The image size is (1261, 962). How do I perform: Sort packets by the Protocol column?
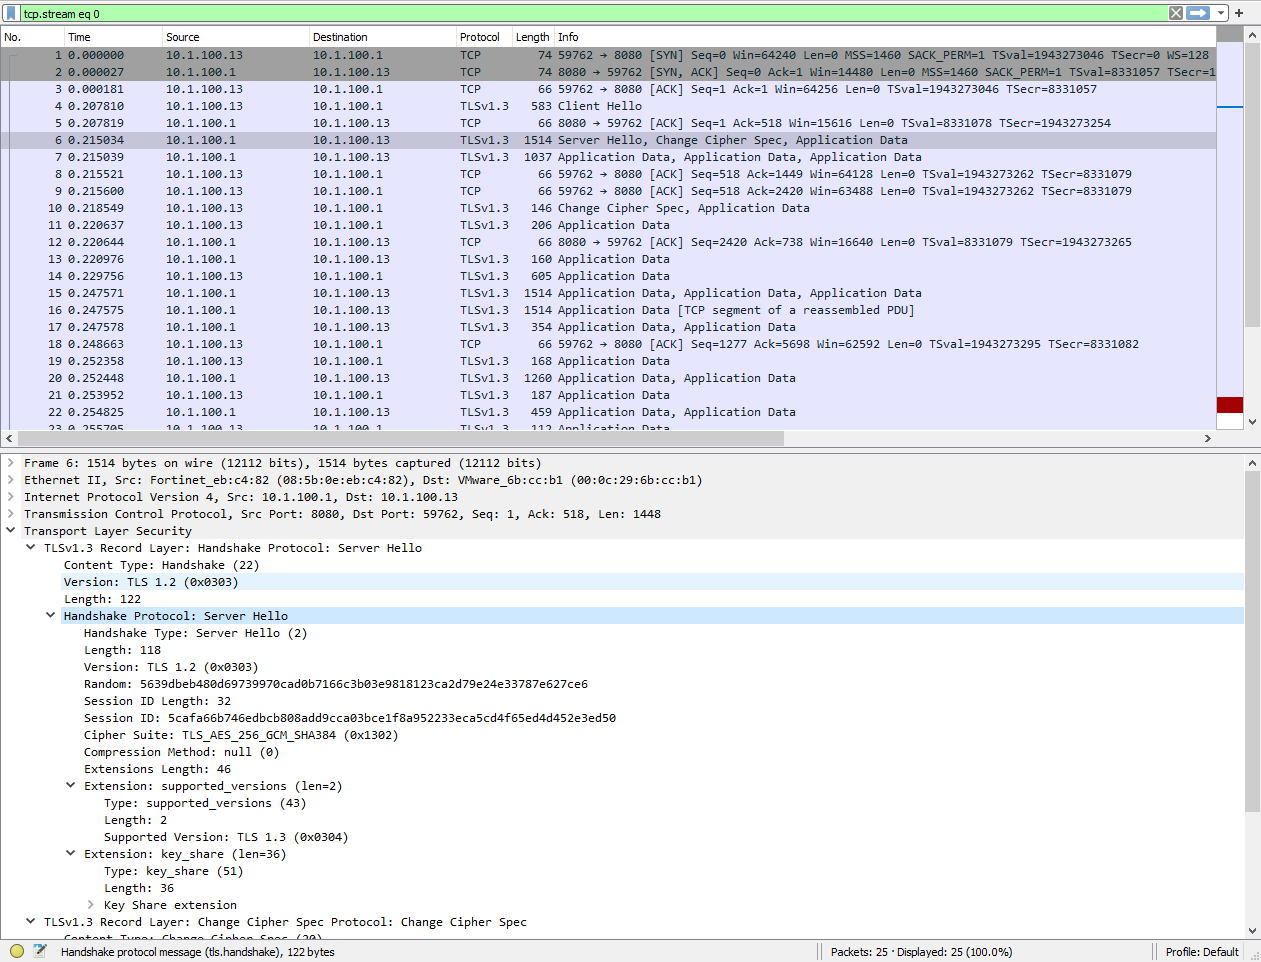pos(480,36)
